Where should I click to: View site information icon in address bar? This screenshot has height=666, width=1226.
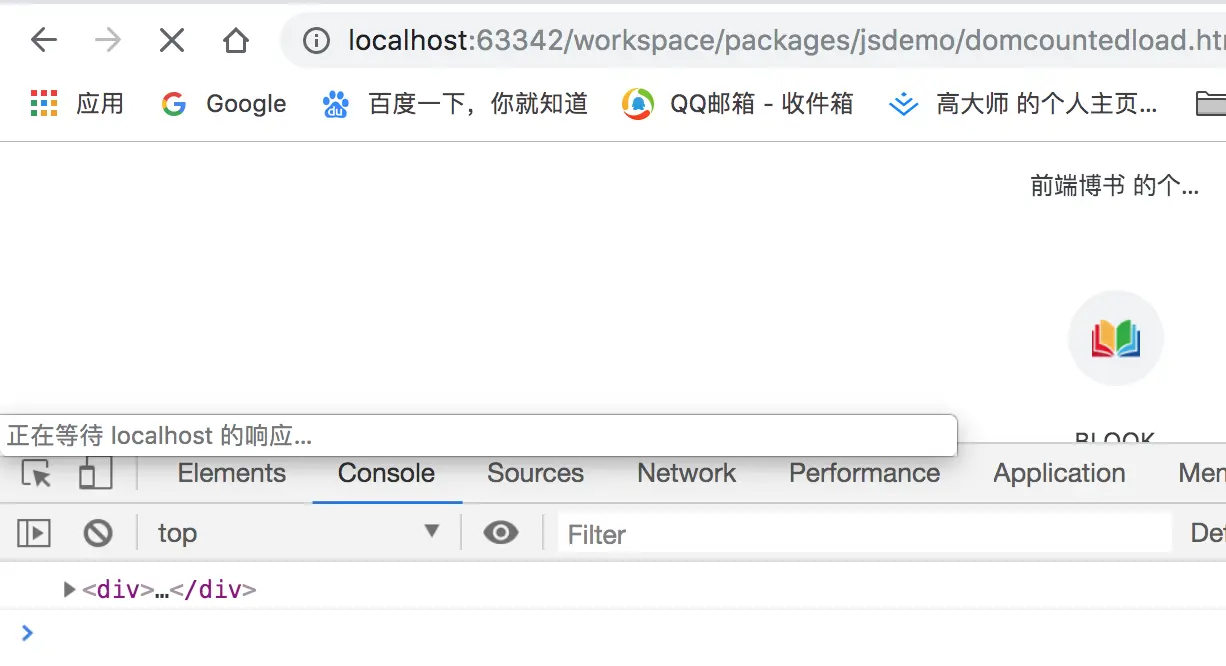tap(316, 40)
